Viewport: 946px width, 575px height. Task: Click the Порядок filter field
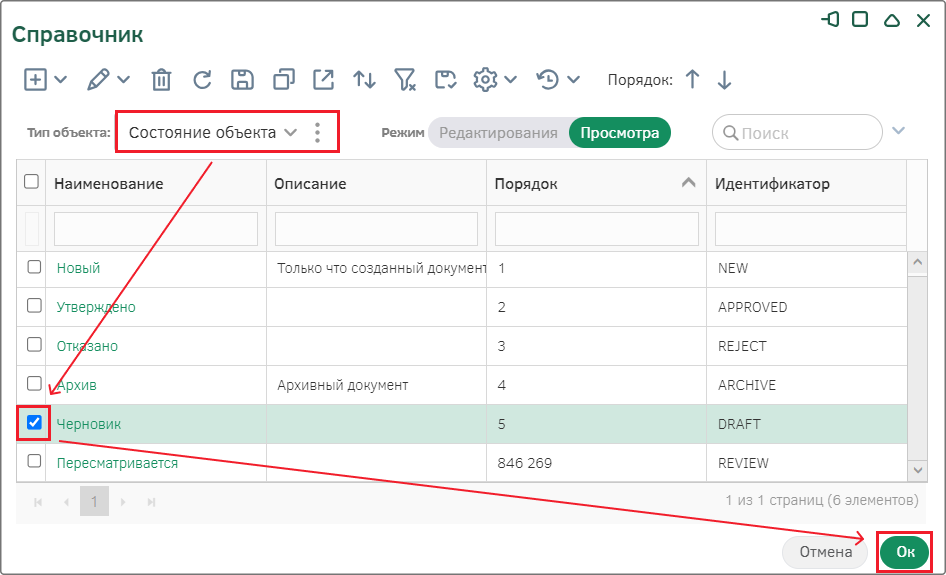click(597, 229)
